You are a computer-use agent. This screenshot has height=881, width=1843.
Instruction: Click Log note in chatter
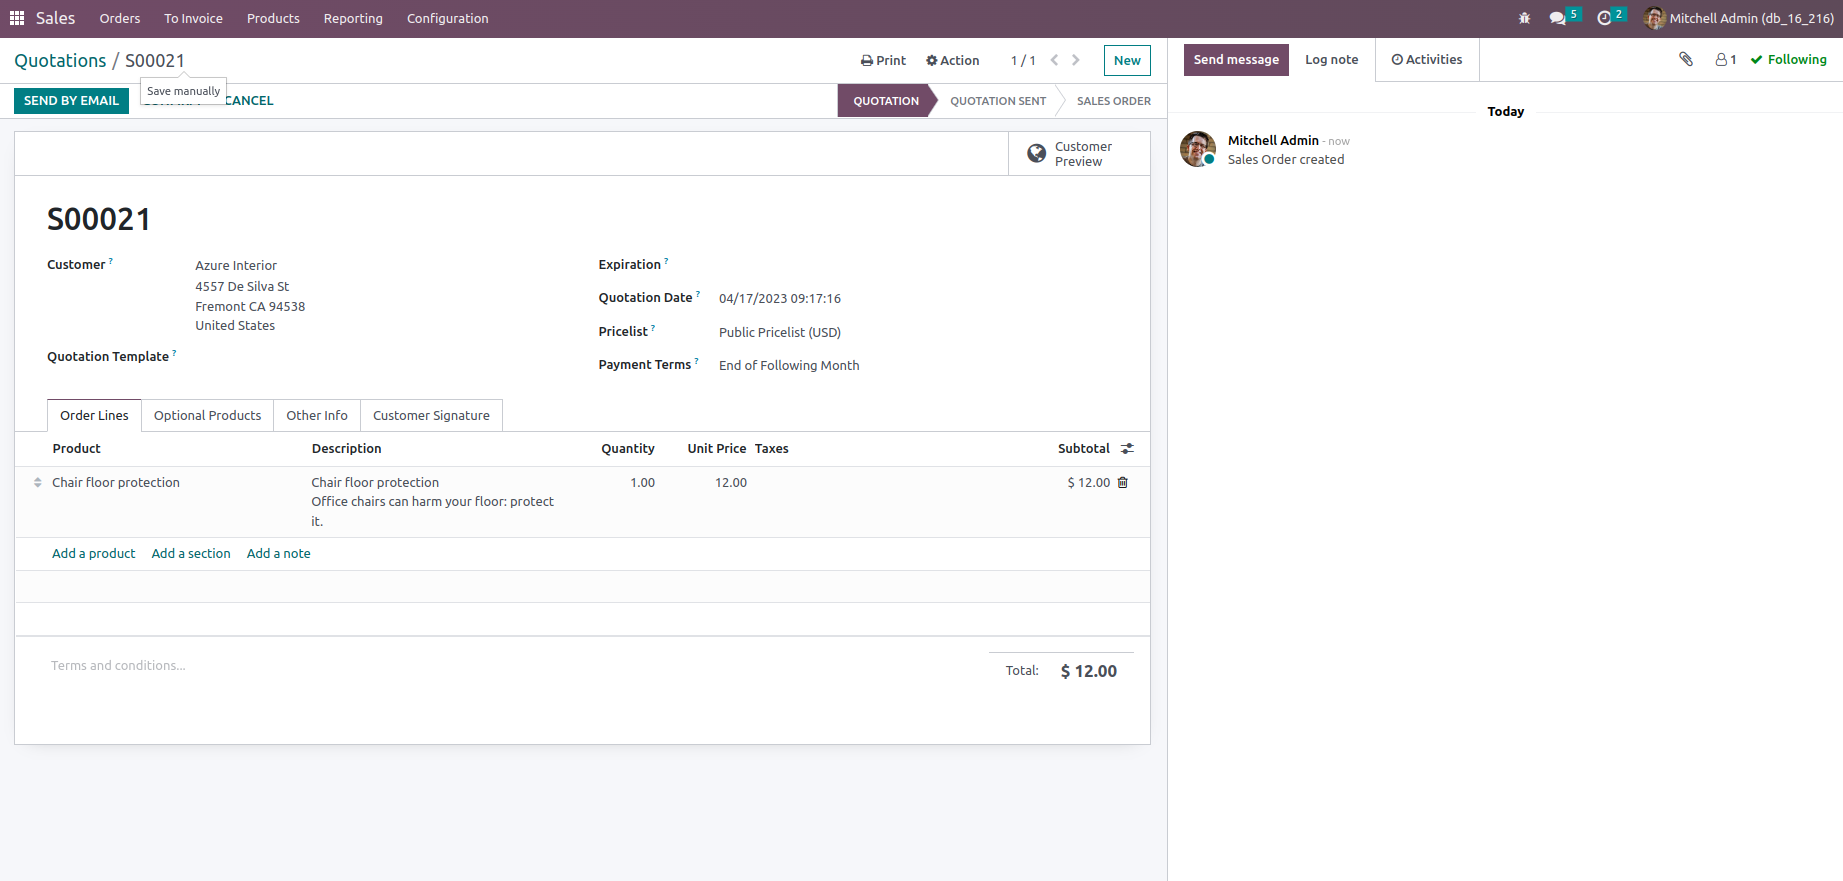pyautogui.click(x=1331, y=60)
